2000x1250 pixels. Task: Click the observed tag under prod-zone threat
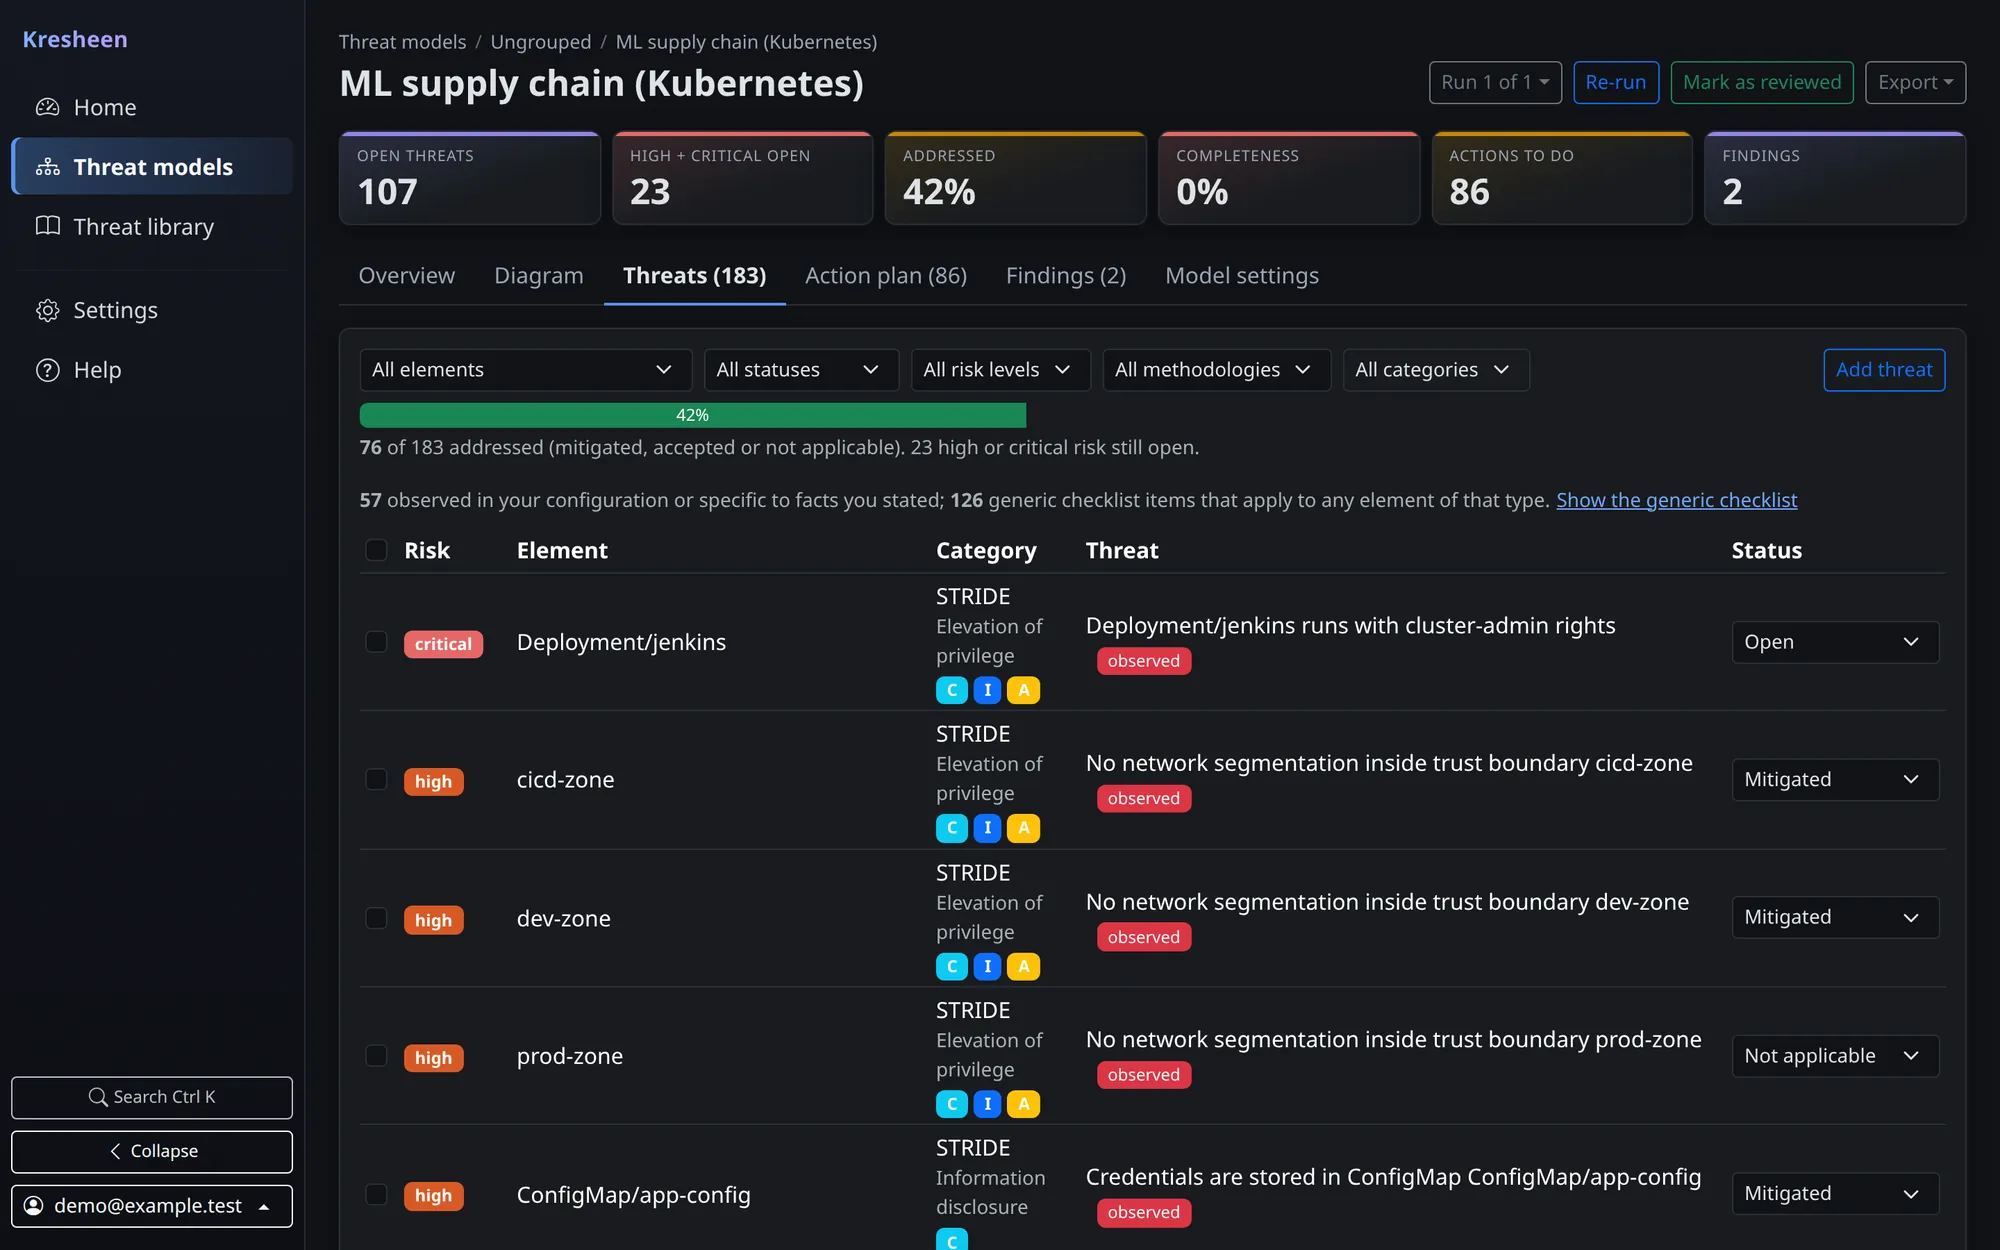[1144, 1075]
